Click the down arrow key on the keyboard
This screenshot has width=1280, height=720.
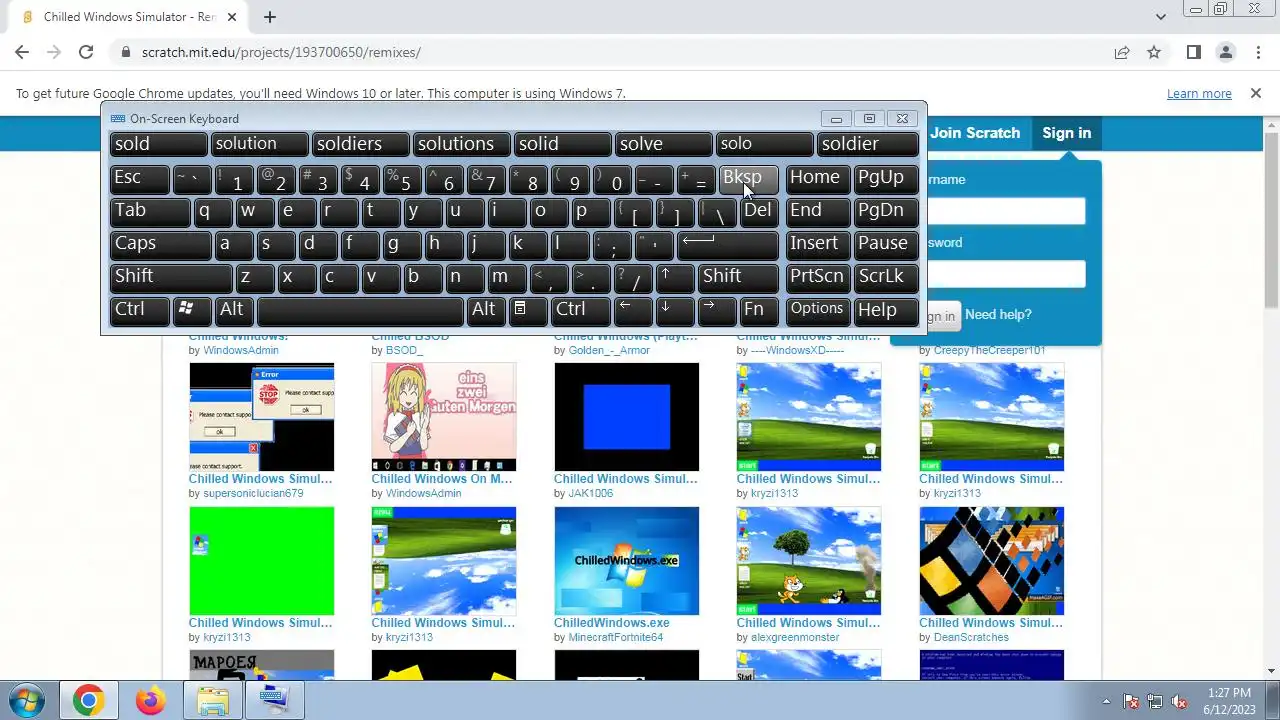point(675,310)
